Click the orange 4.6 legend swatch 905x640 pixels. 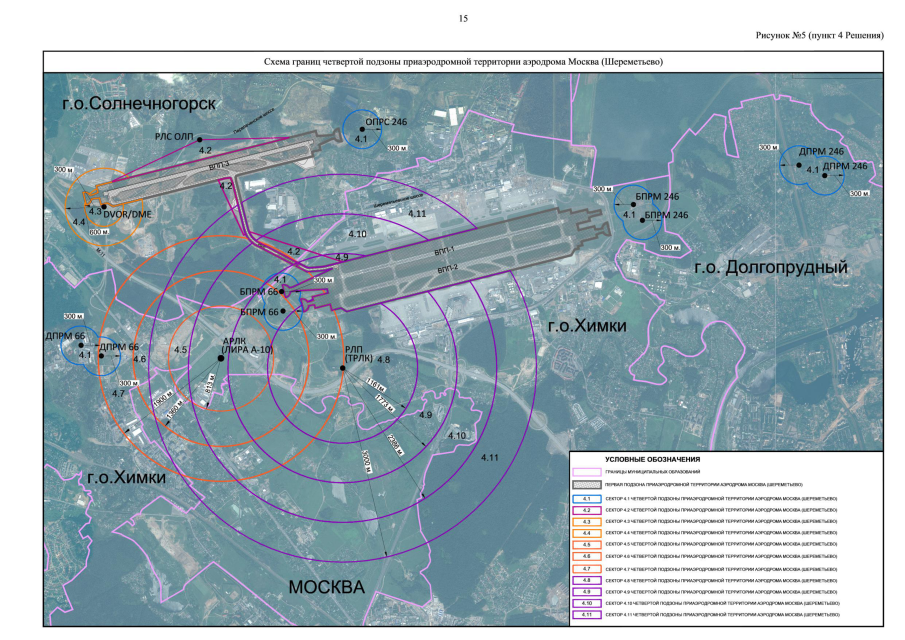click(587, 555)
